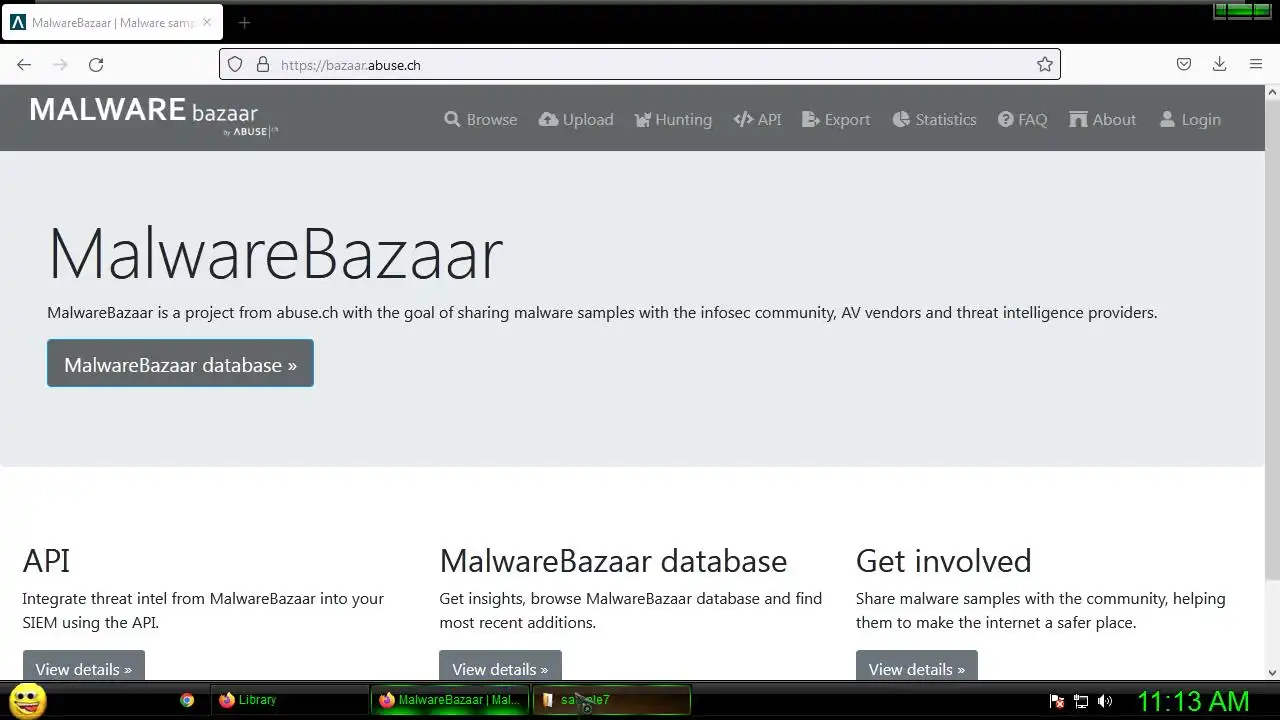The height and width of the screenshot is (720, 1280).
Task: View the Statistics page
Action: [x=934, y=119]
